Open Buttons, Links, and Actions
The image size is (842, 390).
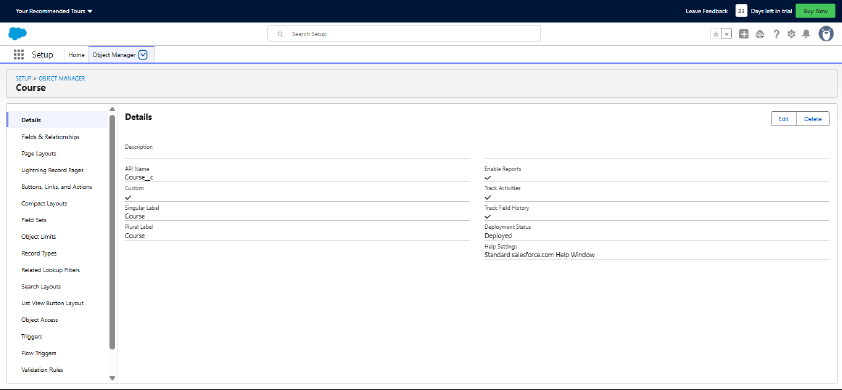point(56,187)
